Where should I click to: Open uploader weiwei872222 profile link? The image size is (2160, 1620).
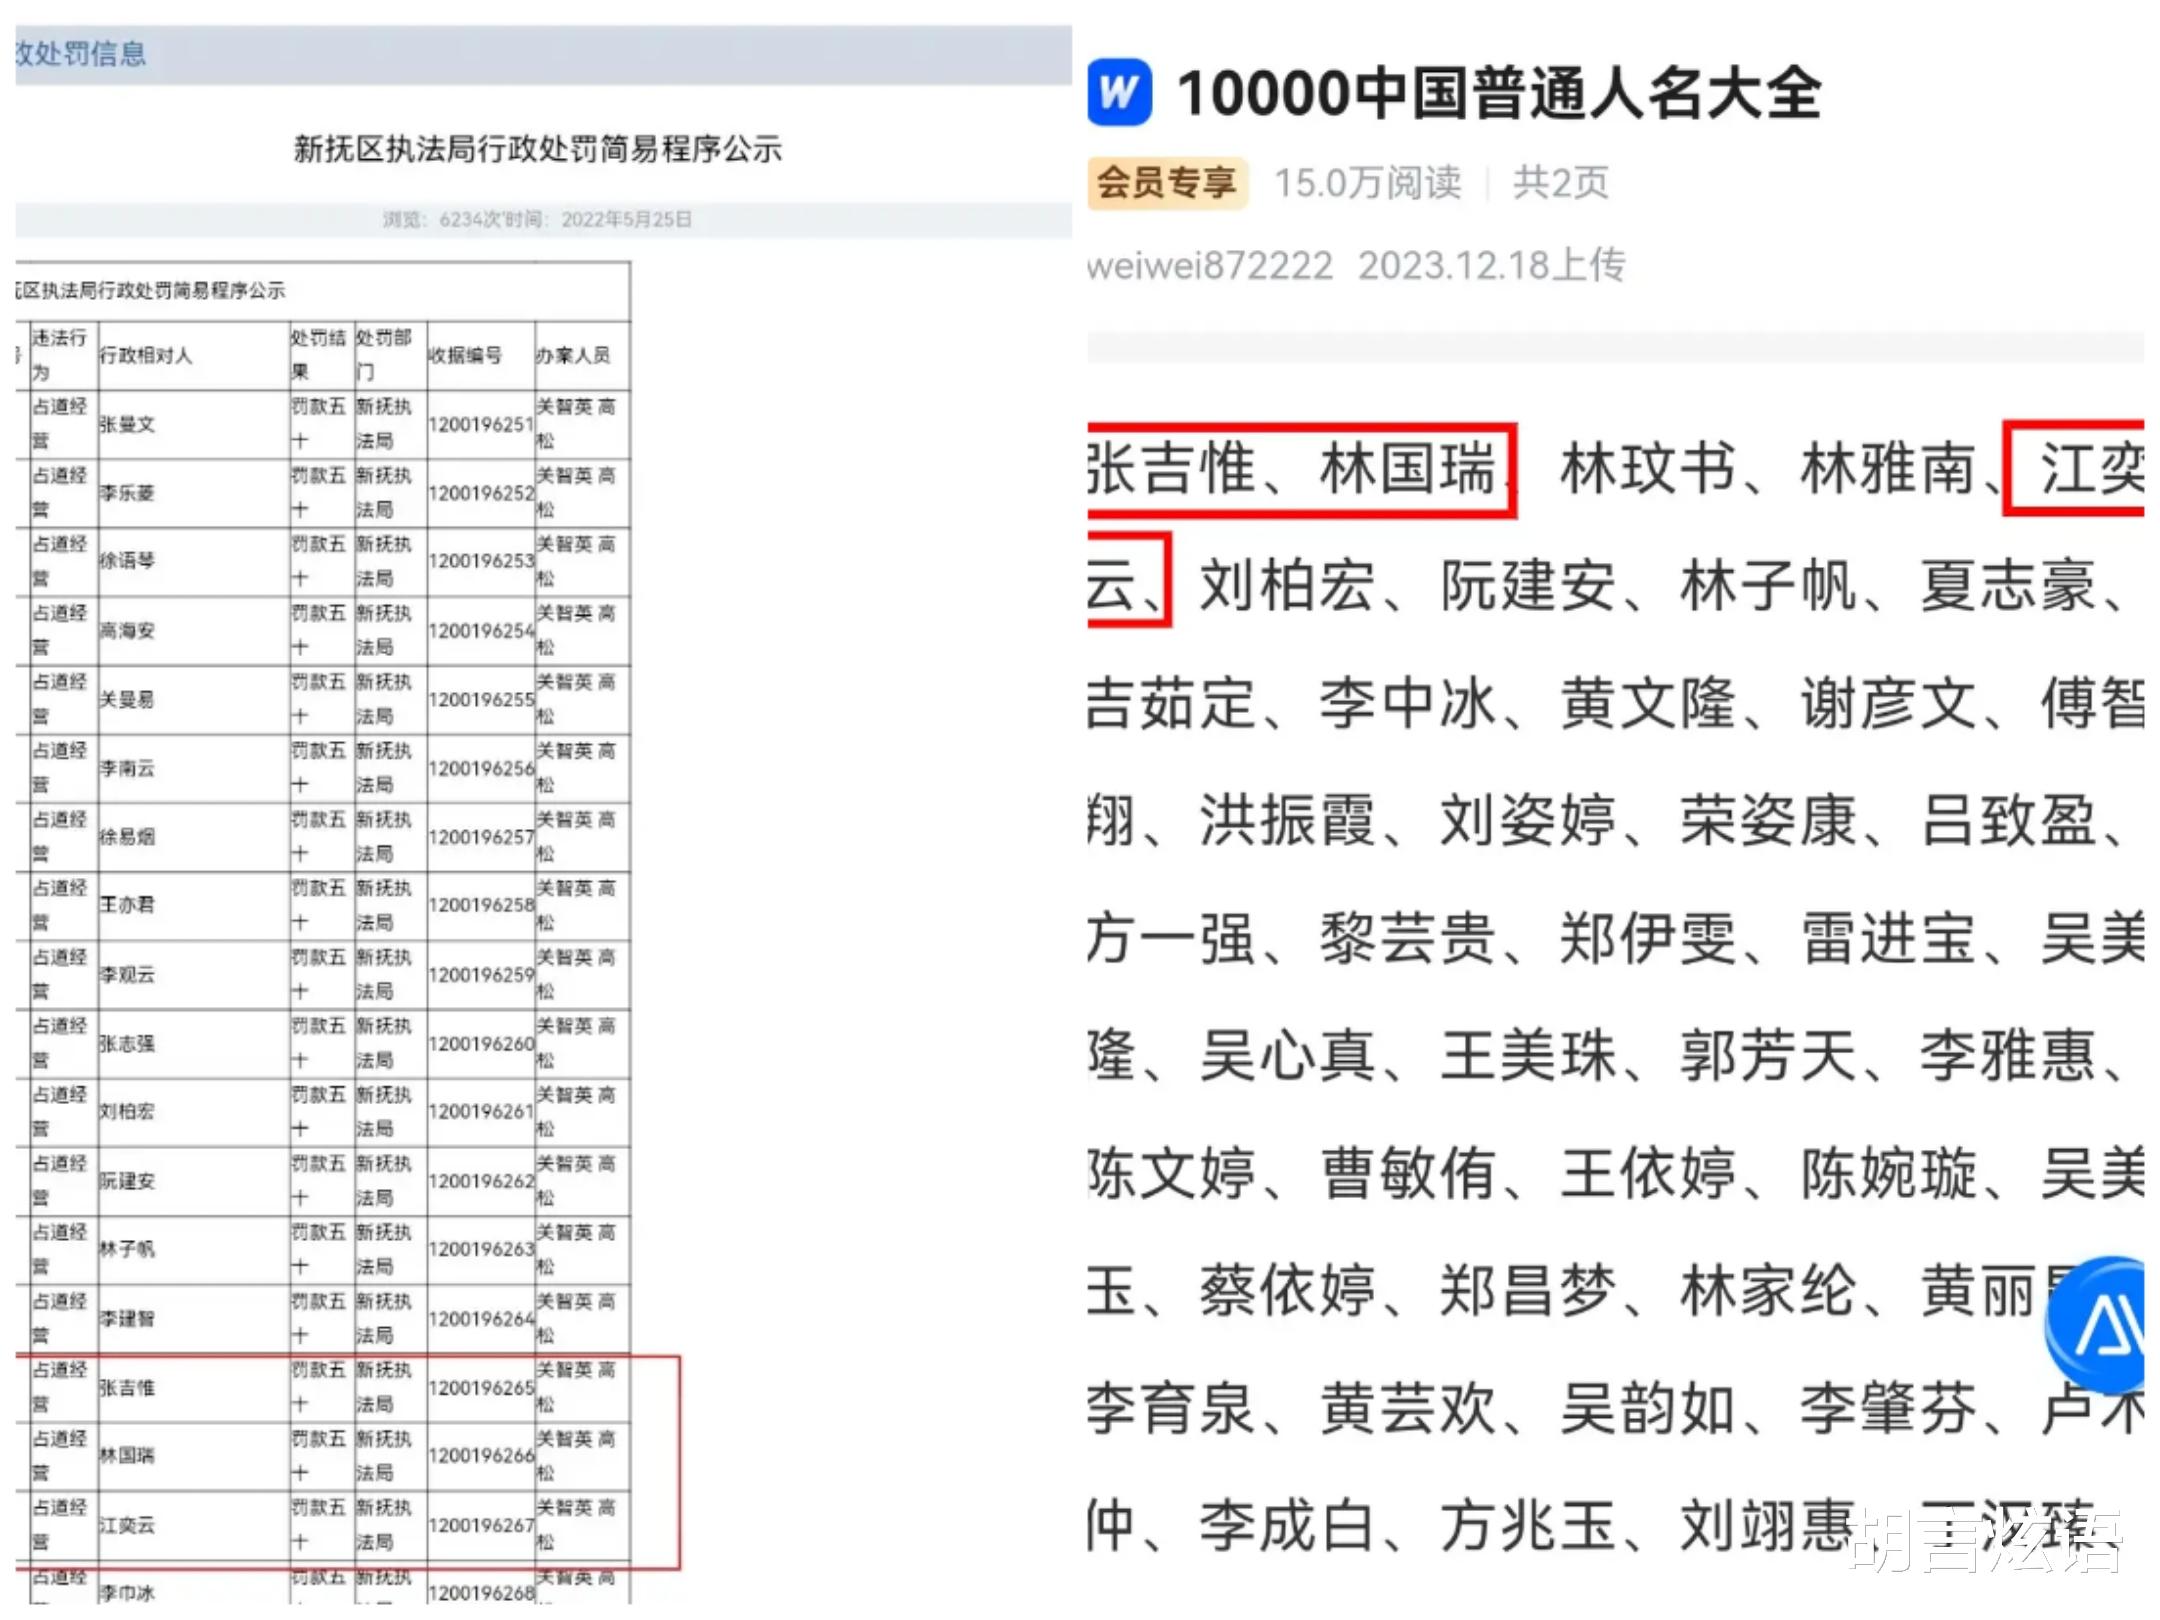click(1210, 266)
